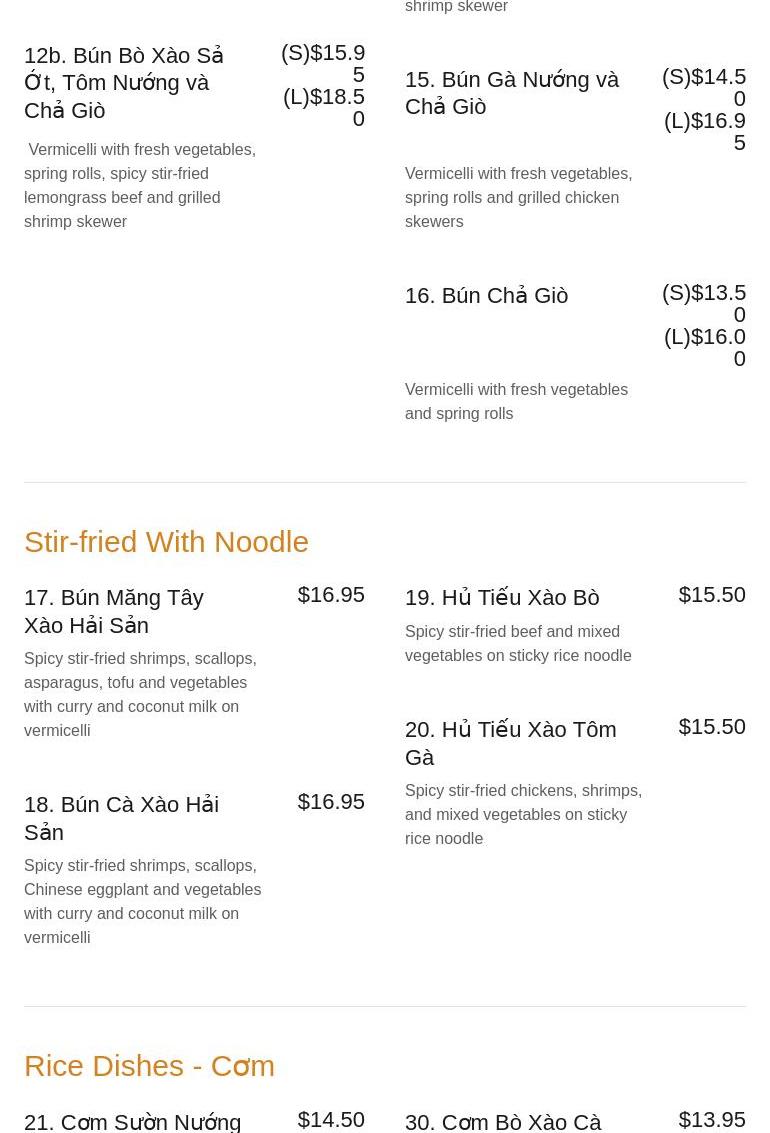Click the description mentioning Chinese eggplant
The width and height of the screenshot is (770, 1133).
point(142,901)
